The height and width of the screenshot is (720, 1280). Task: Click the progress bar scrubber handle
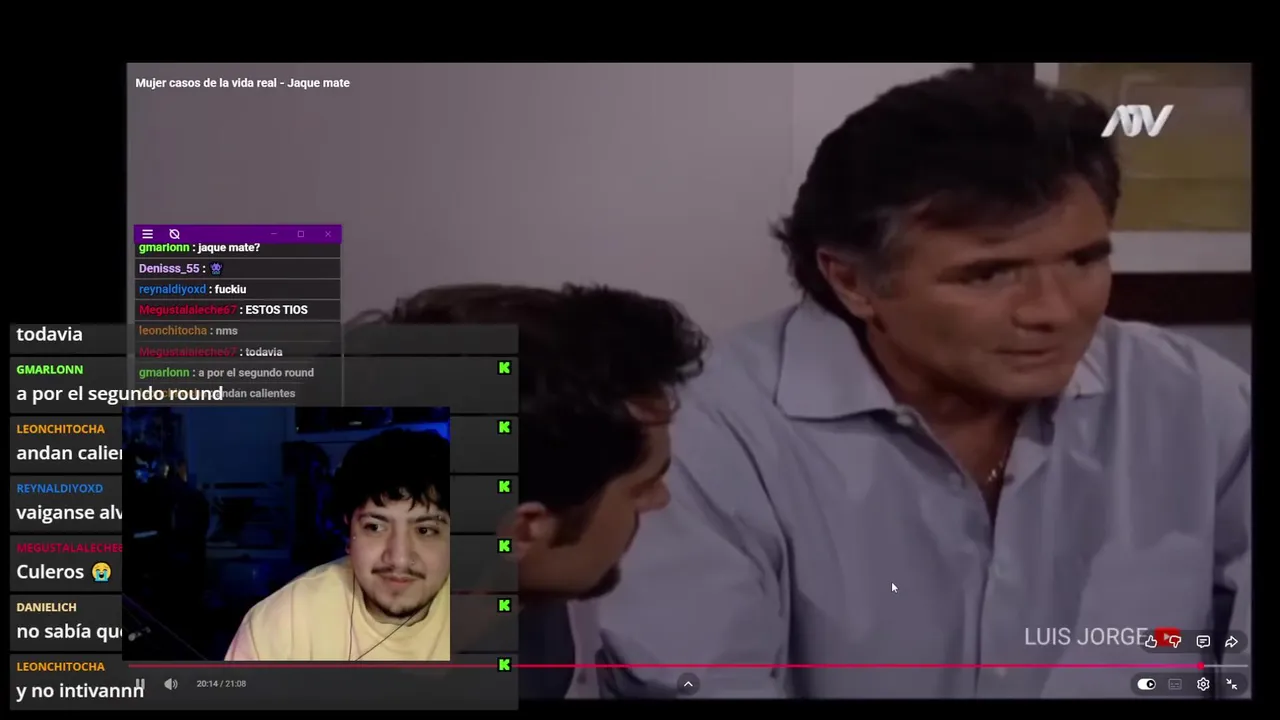tap(1200, 666)
